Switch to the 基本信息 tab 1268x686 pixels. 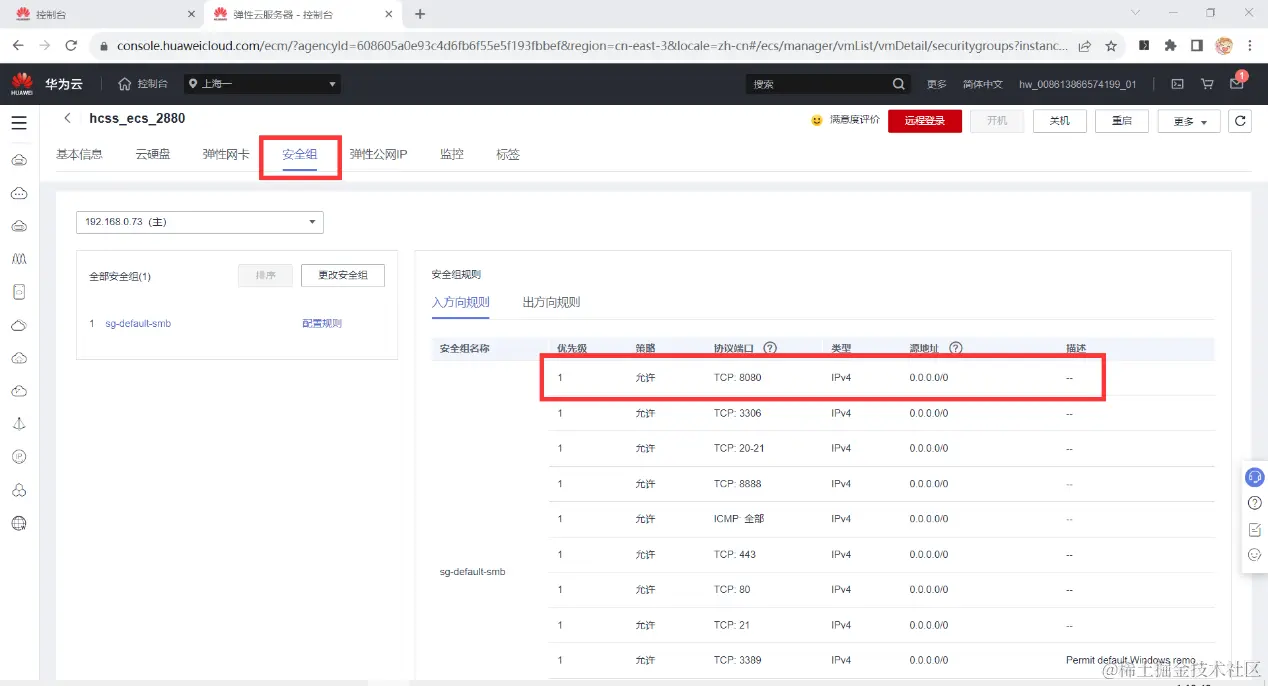[x=79, y=155]
